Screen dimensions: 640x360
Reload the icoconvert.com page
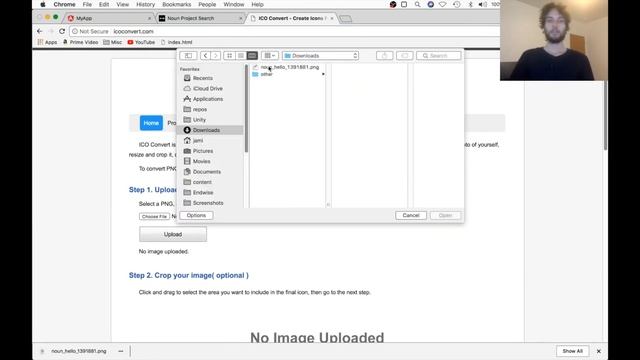click(62, 31)
